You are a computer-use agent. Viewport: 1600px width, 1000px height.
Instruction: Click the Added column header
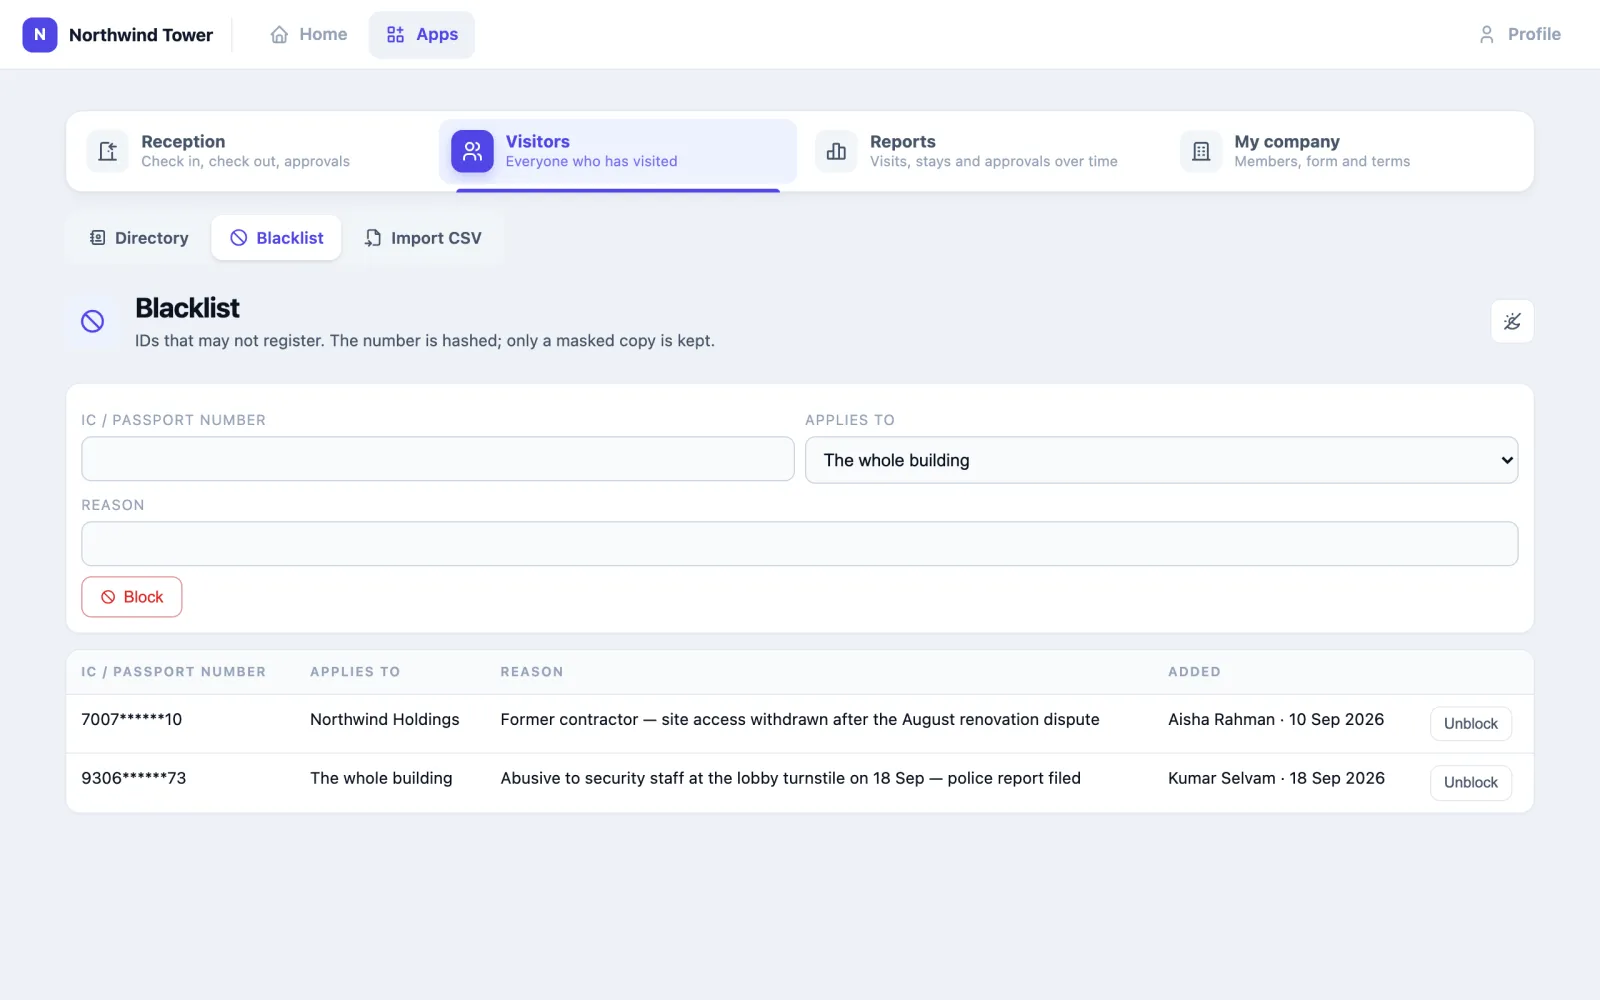(1194, 672)
